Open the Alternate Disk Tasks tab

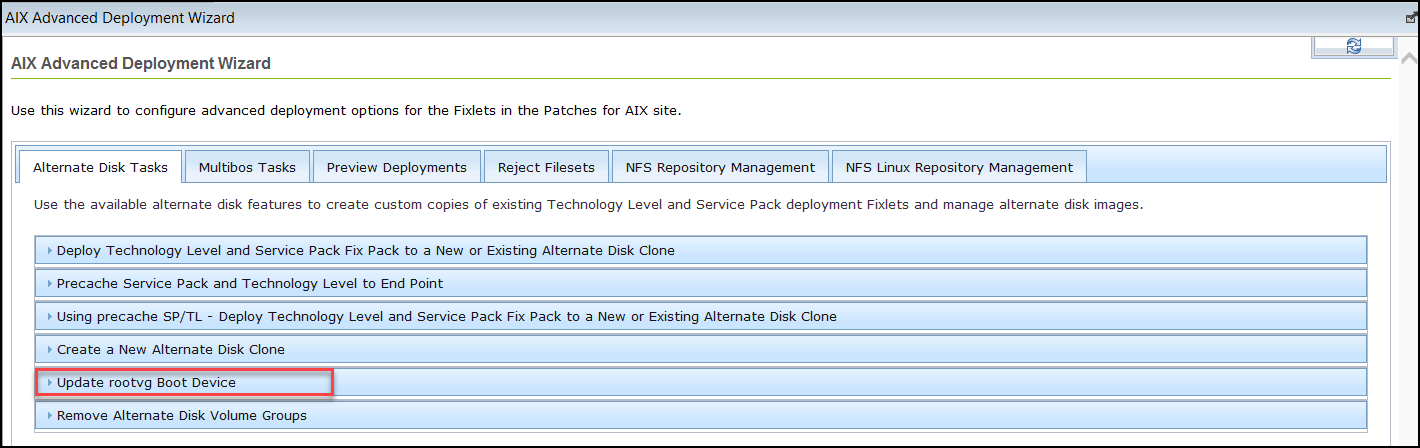tap(100, 167)
